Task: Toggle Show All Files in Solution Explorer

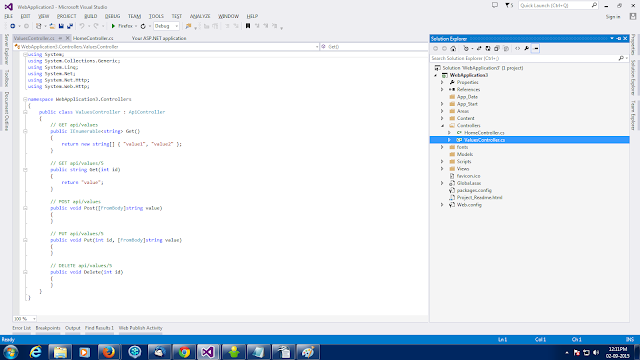Action: coord(506,49)
